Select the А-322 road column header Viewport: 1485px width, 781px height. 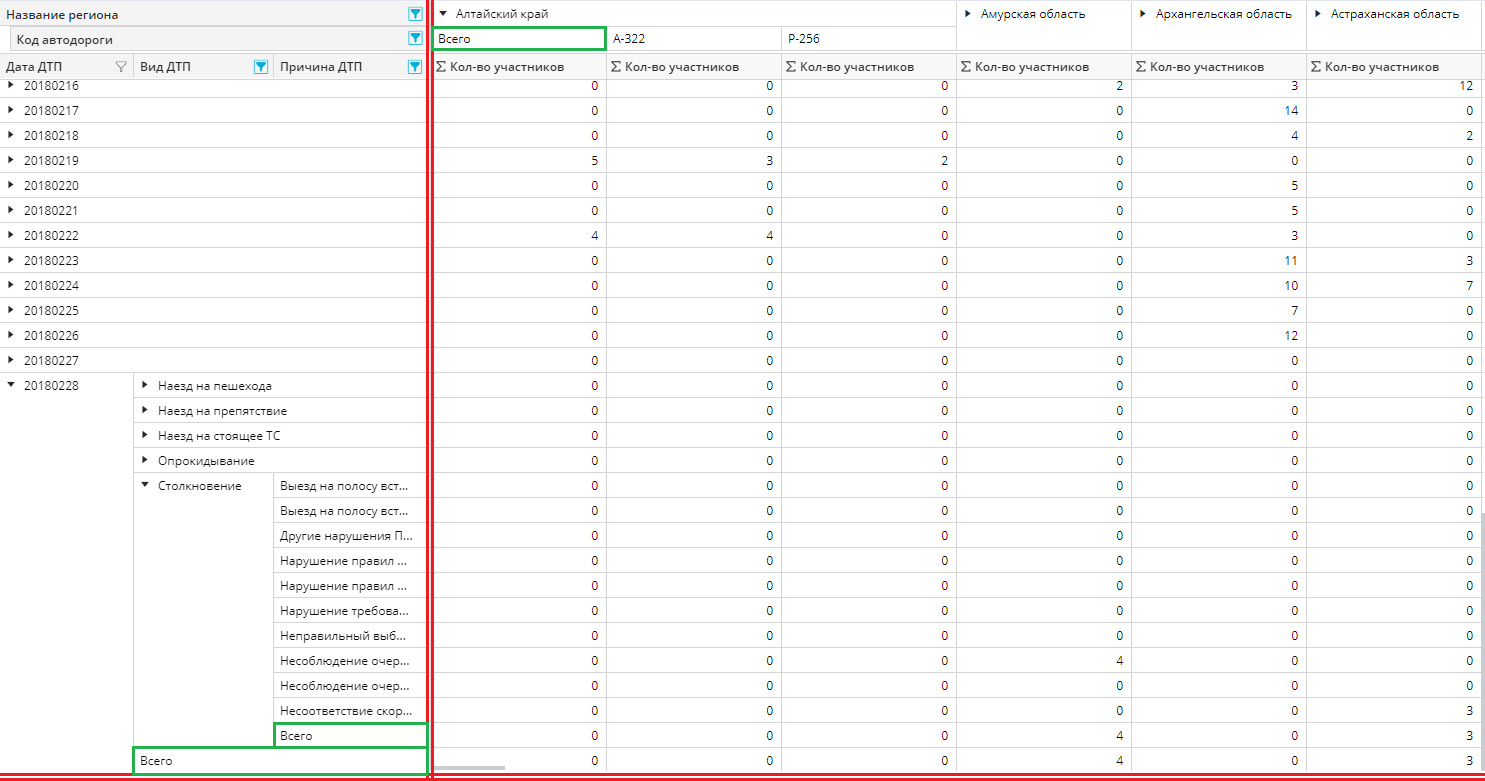point(693,39)
